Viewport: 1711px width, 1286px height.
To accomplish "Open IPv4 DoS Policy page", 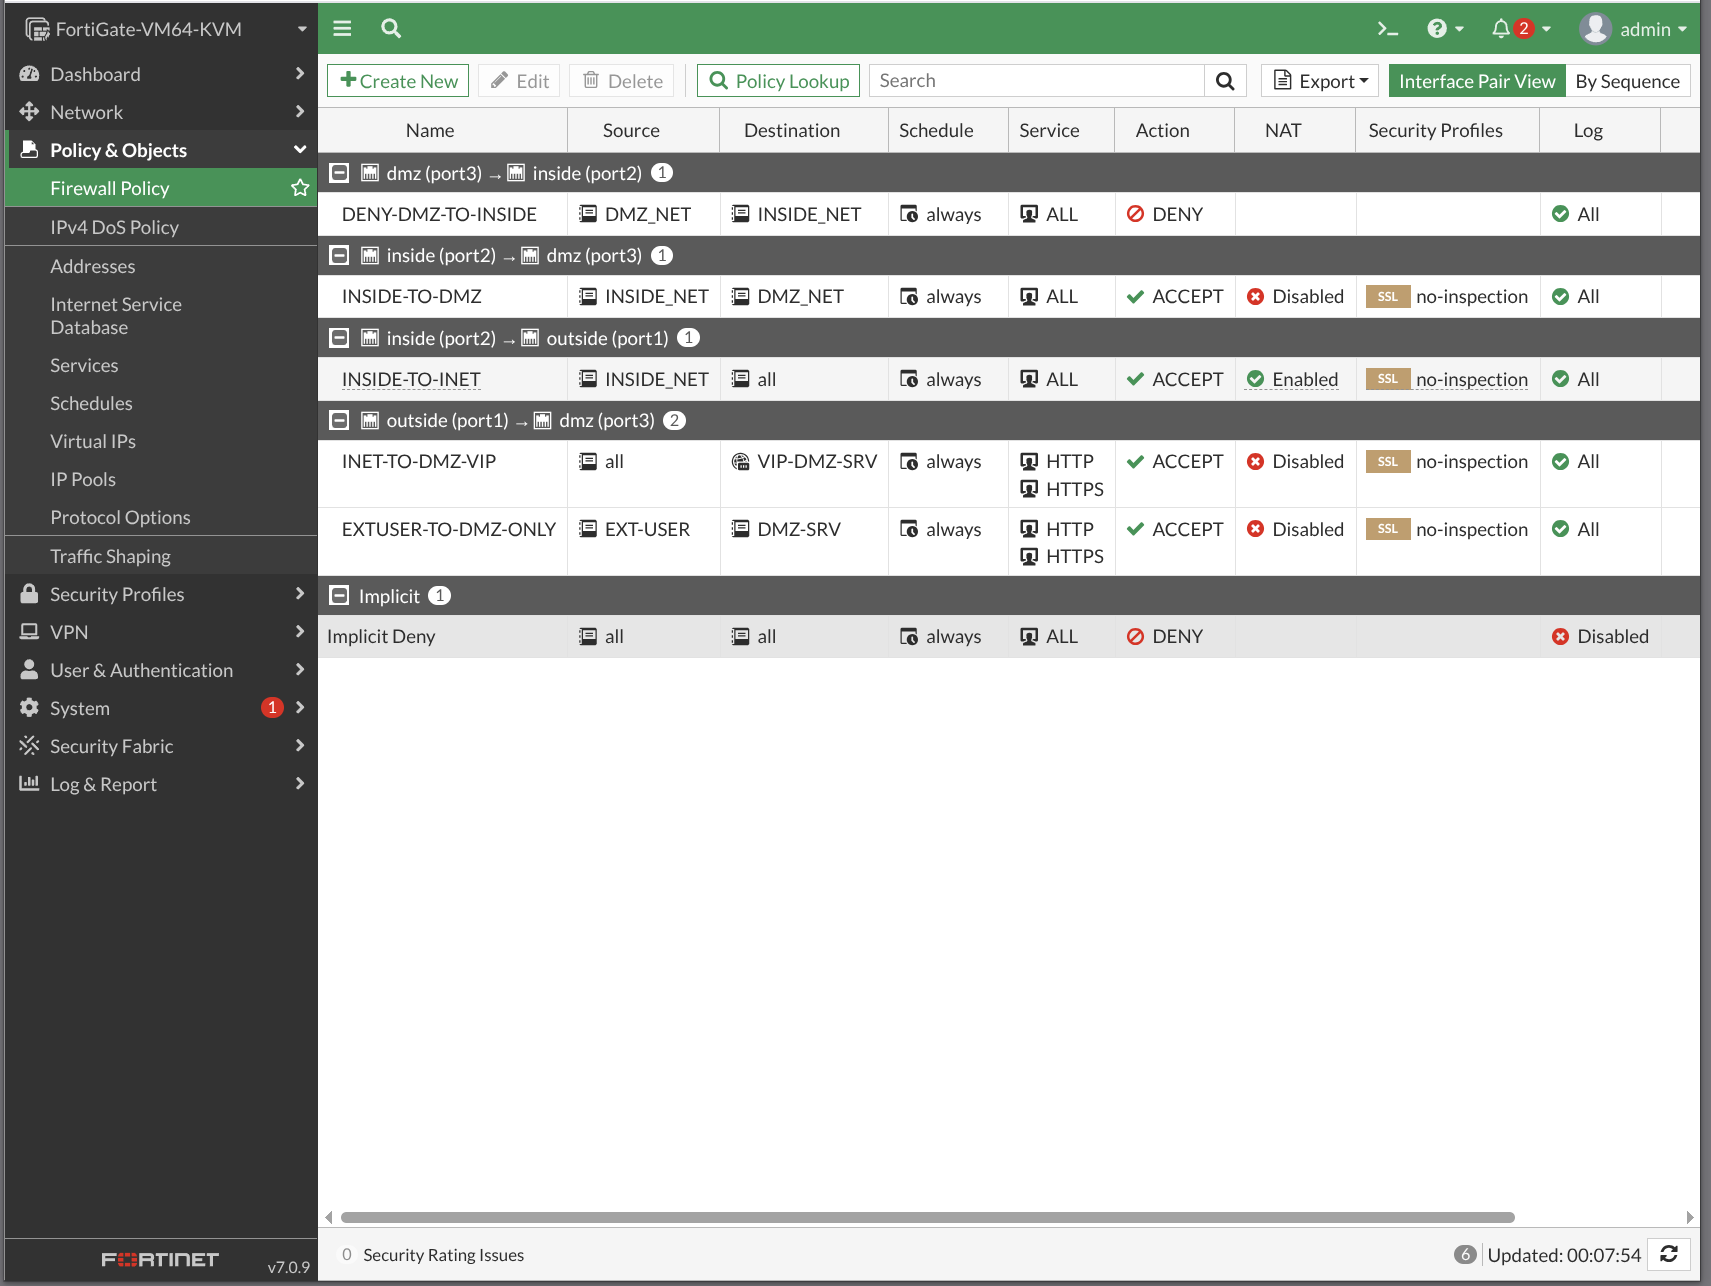I will point(114,227).
